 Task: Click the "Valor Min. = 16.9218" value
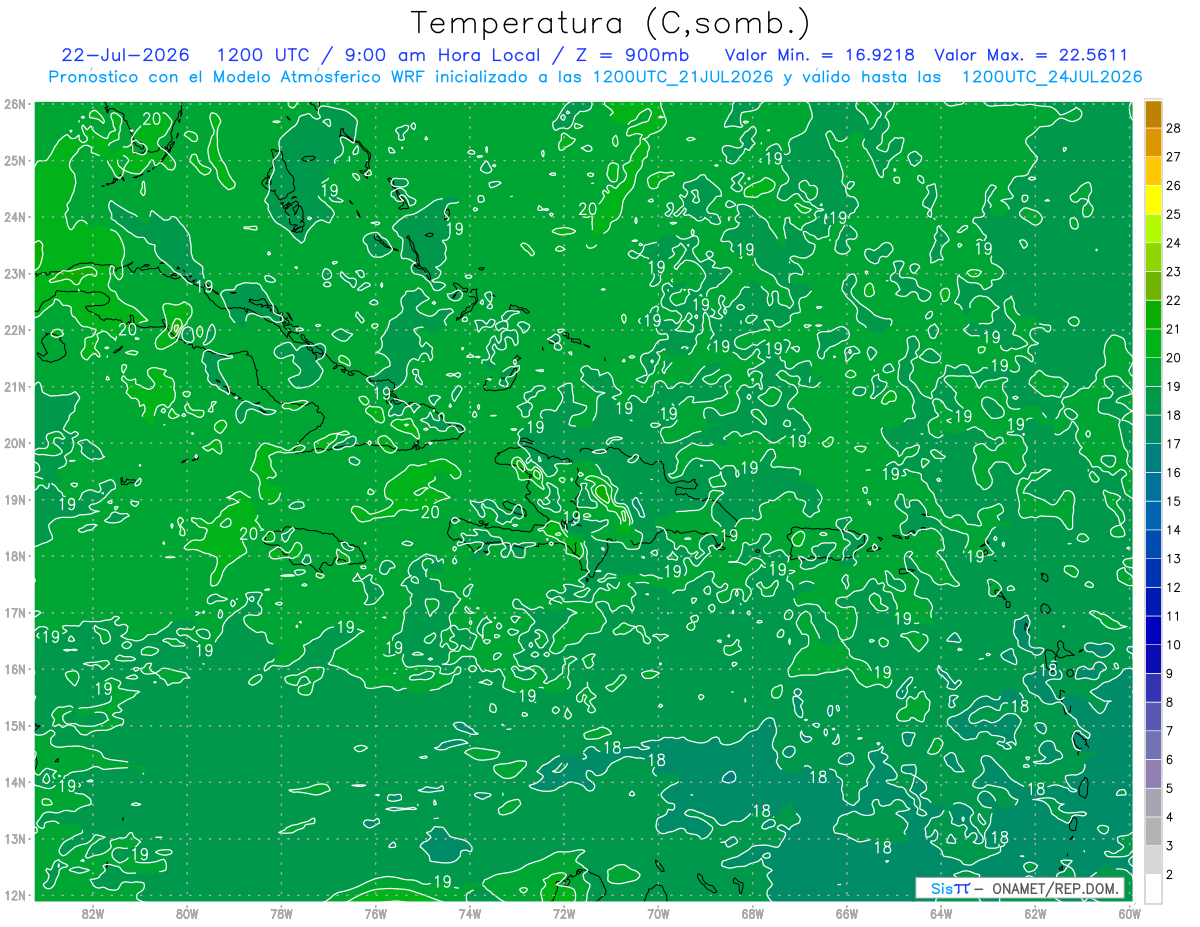tap(820, 55)
